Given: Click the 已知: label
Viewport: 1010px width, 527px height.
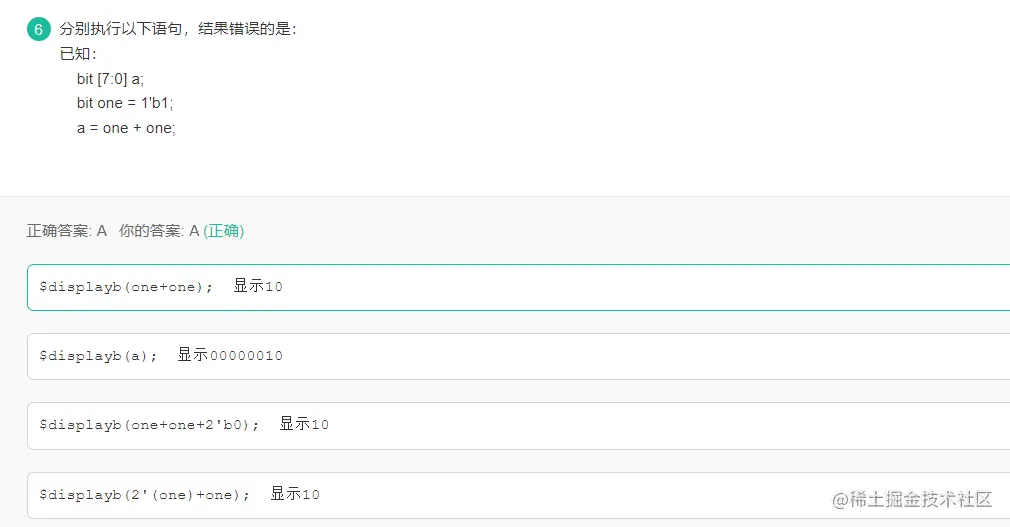Looking at the screenshot, I should pyautogui.click(x=78, y=54).
